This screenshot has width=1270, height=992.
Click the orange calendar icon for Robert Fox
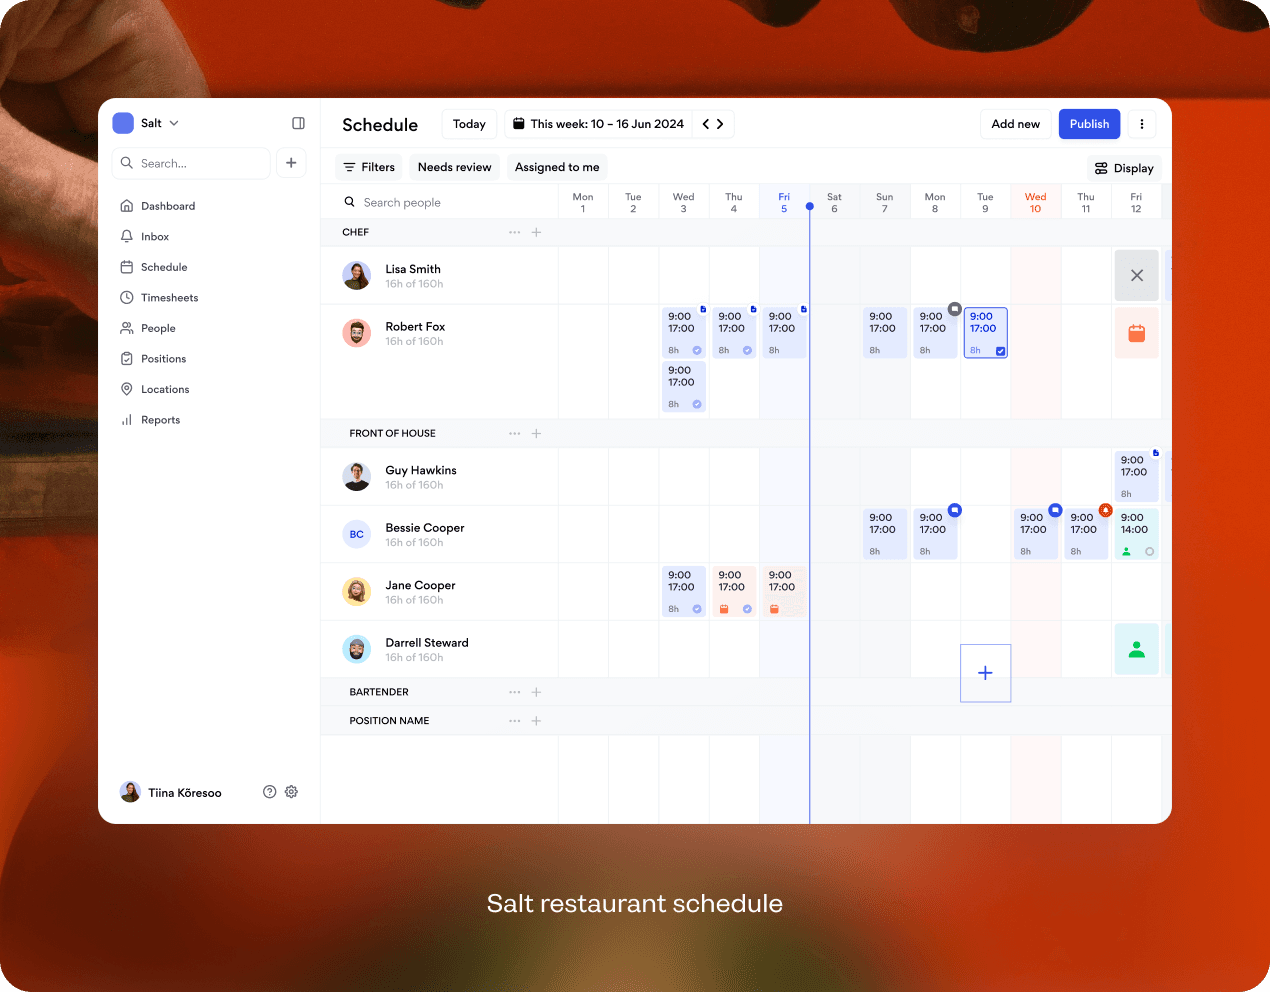[1136, 334]
